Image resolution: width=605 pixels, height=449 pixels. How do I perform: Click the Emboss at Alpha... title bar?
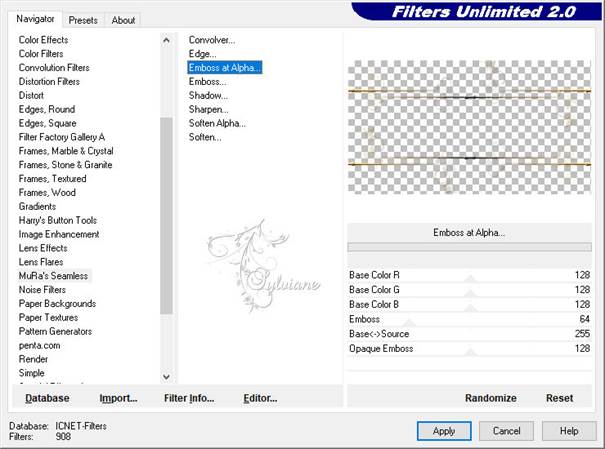pos(470,233)
